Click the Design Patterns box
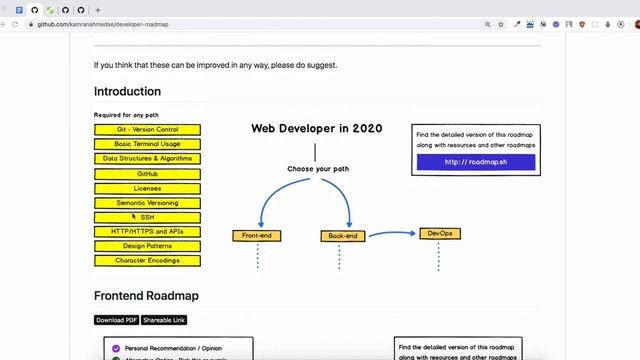Image resolution: width=640 pixels, height=360 pixels. coord(147,246)
